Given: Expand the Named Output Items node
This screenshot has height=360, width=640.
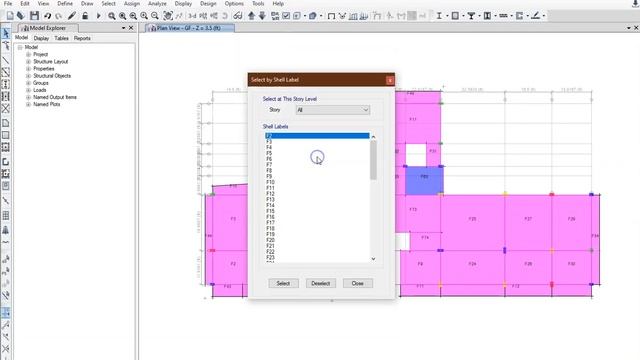Looking at the screenshot, I should tap(28, 97).
